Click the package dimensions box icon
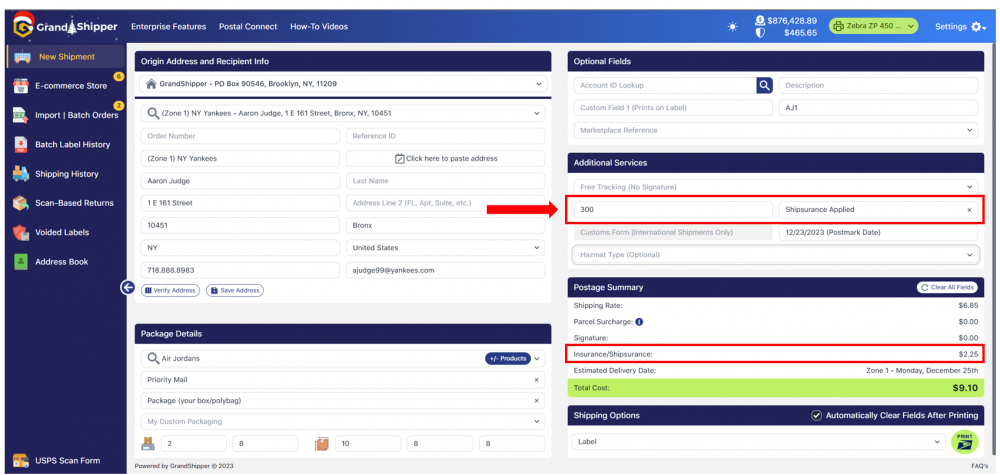Screen dimensions: 1000x475 click(x=322, y=444)
